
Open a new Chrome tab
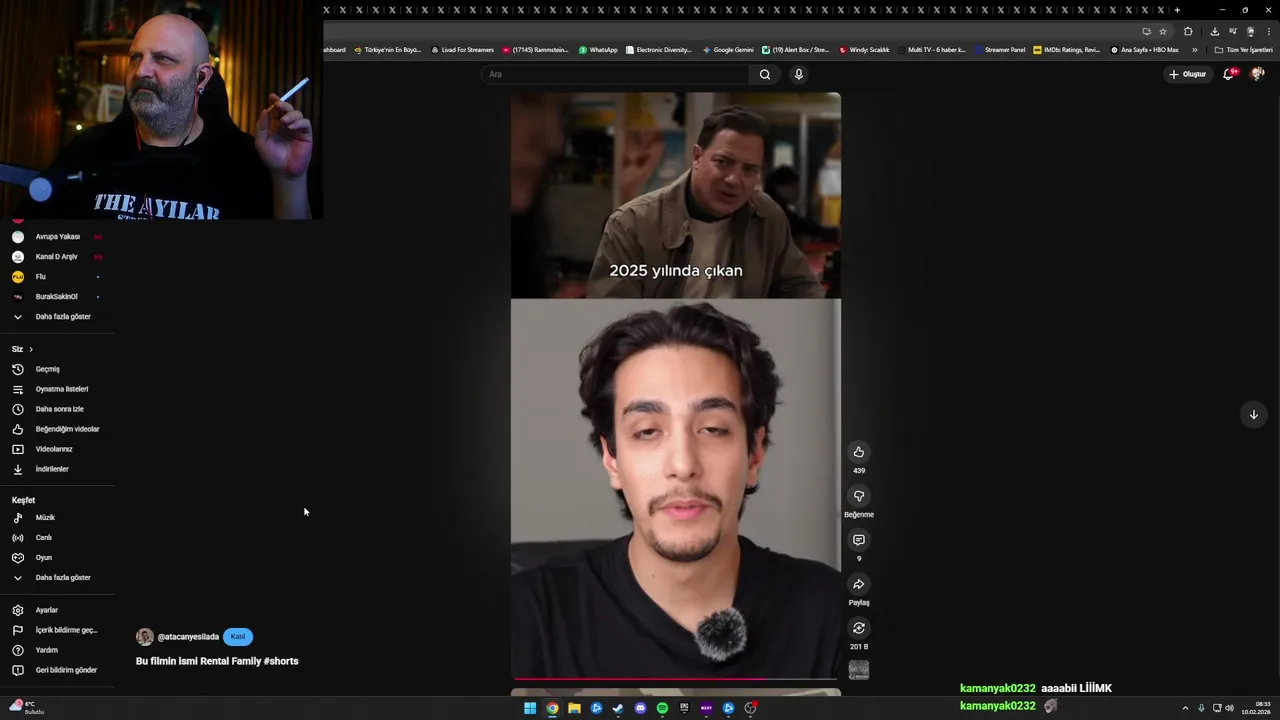click(1177, 10)
